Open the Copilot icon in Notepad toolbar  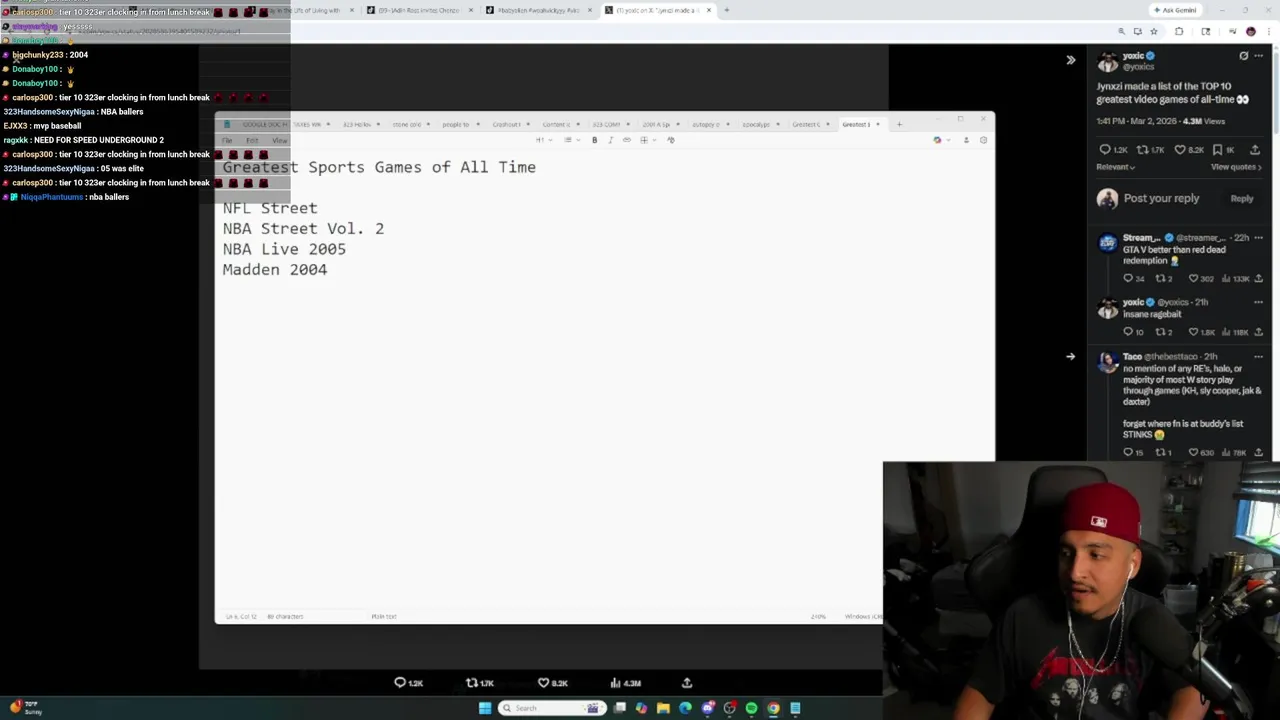938,140
